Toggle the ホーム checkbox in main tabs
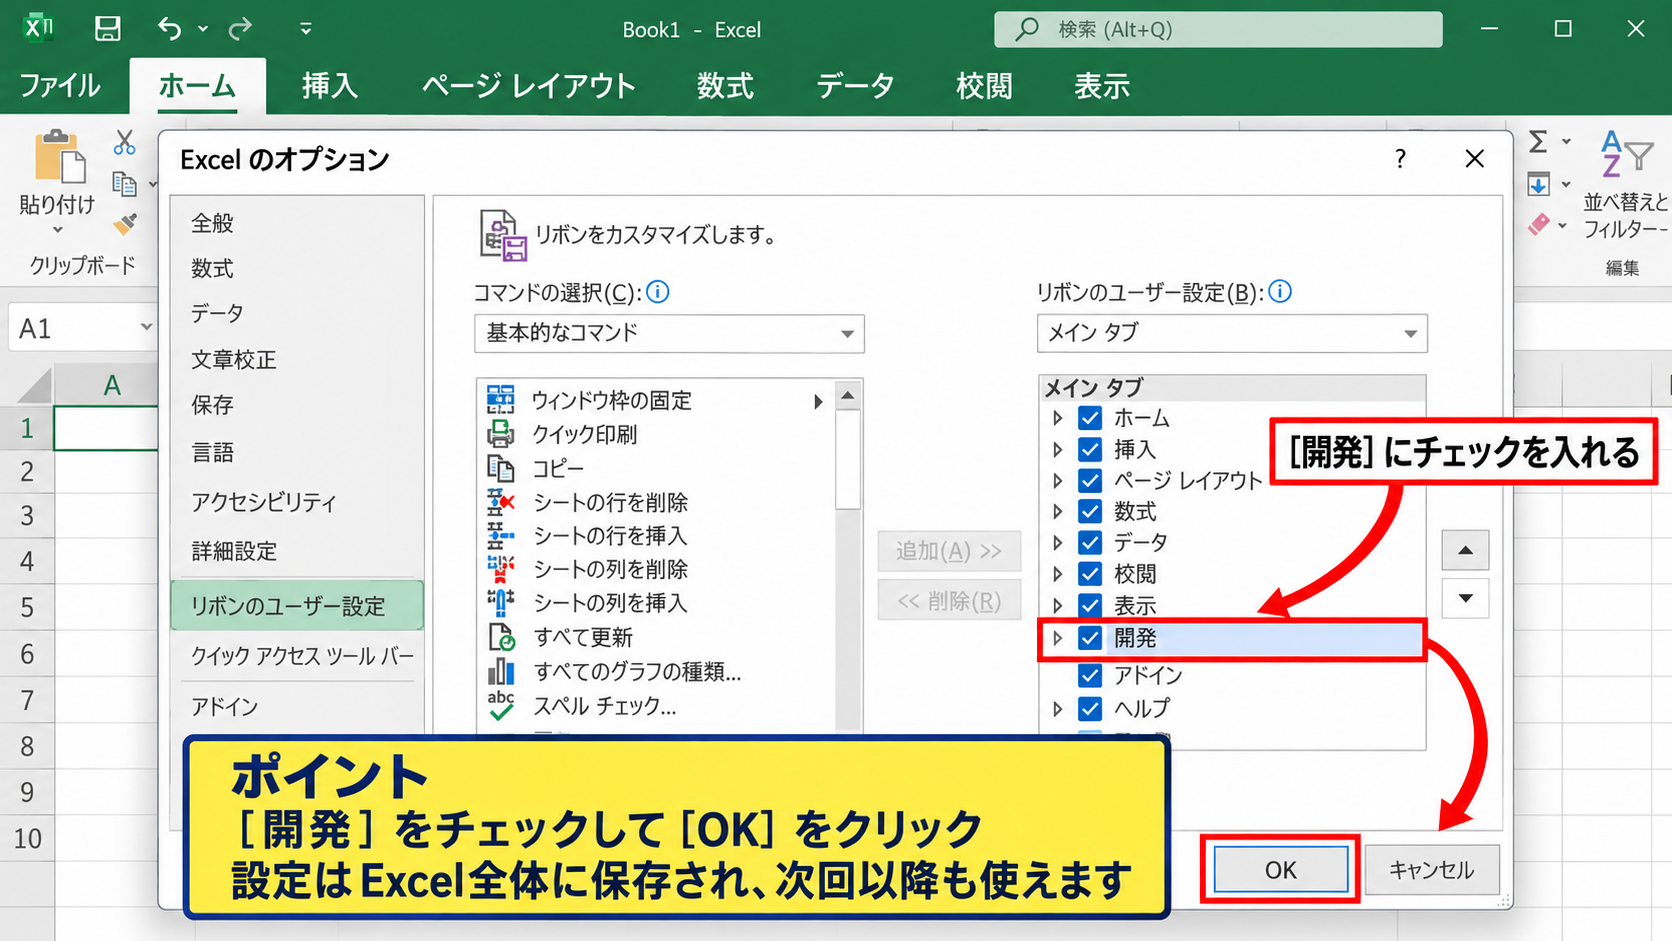This screenshot has height=941, width=1672. pos(1090,418)
